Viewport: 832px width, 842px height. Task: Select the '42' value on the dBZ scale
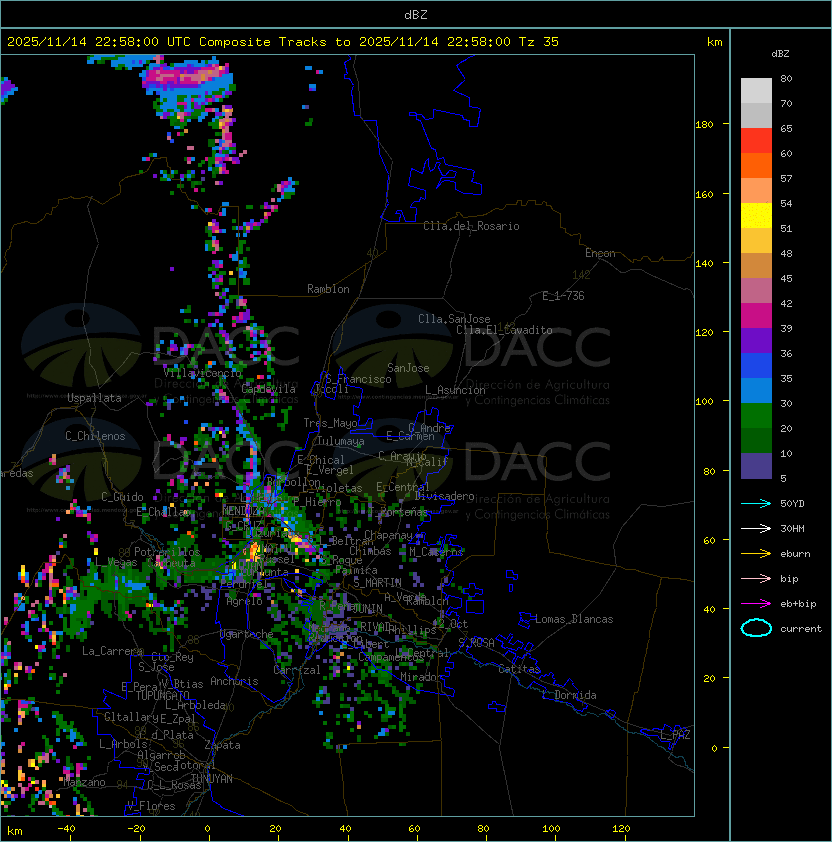click(x=786, y=303)
